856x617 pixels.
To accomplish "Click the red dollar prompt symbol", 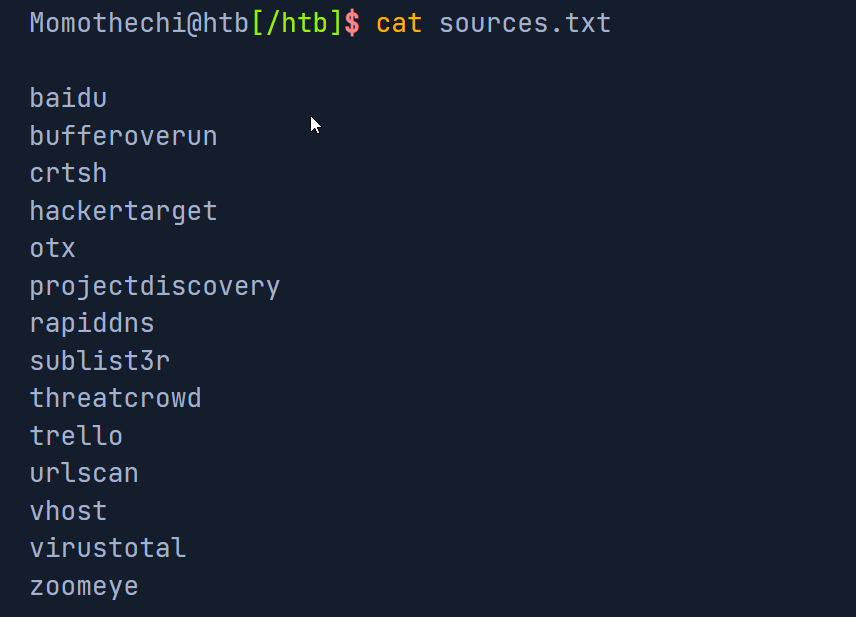I will point(351,22).
